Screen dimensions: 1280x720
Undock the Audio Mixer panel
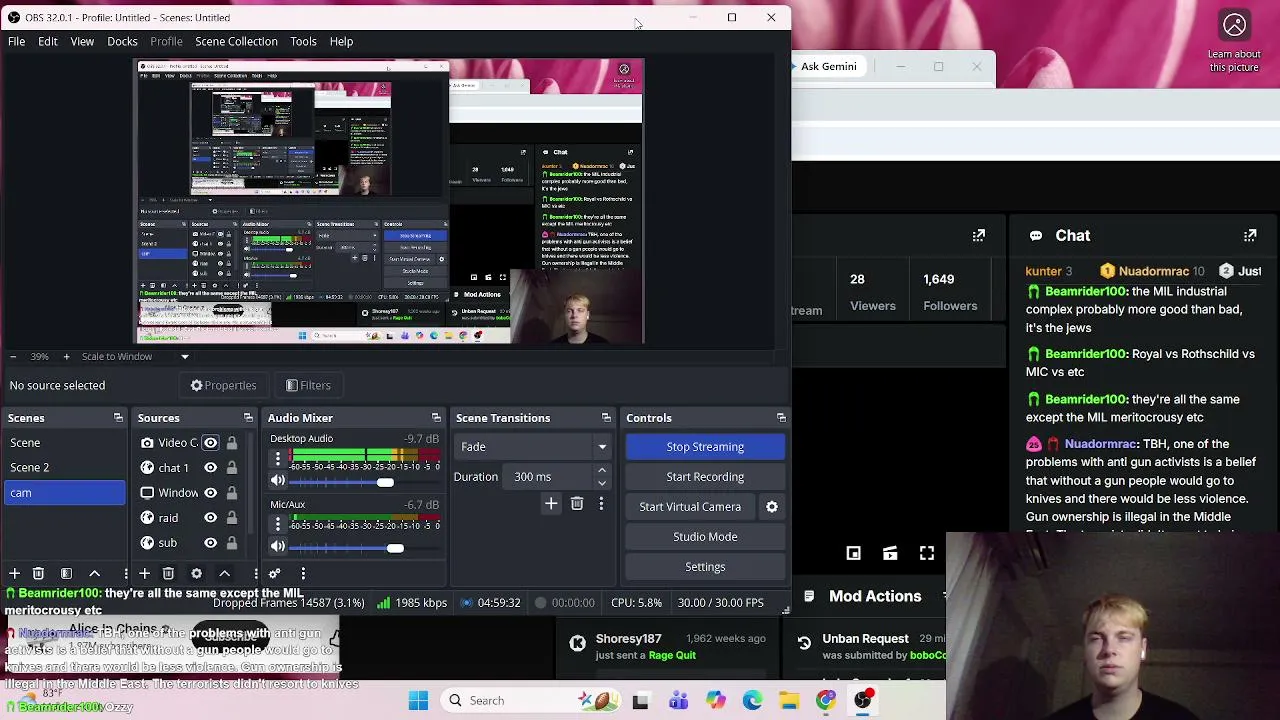coord(436,418)
